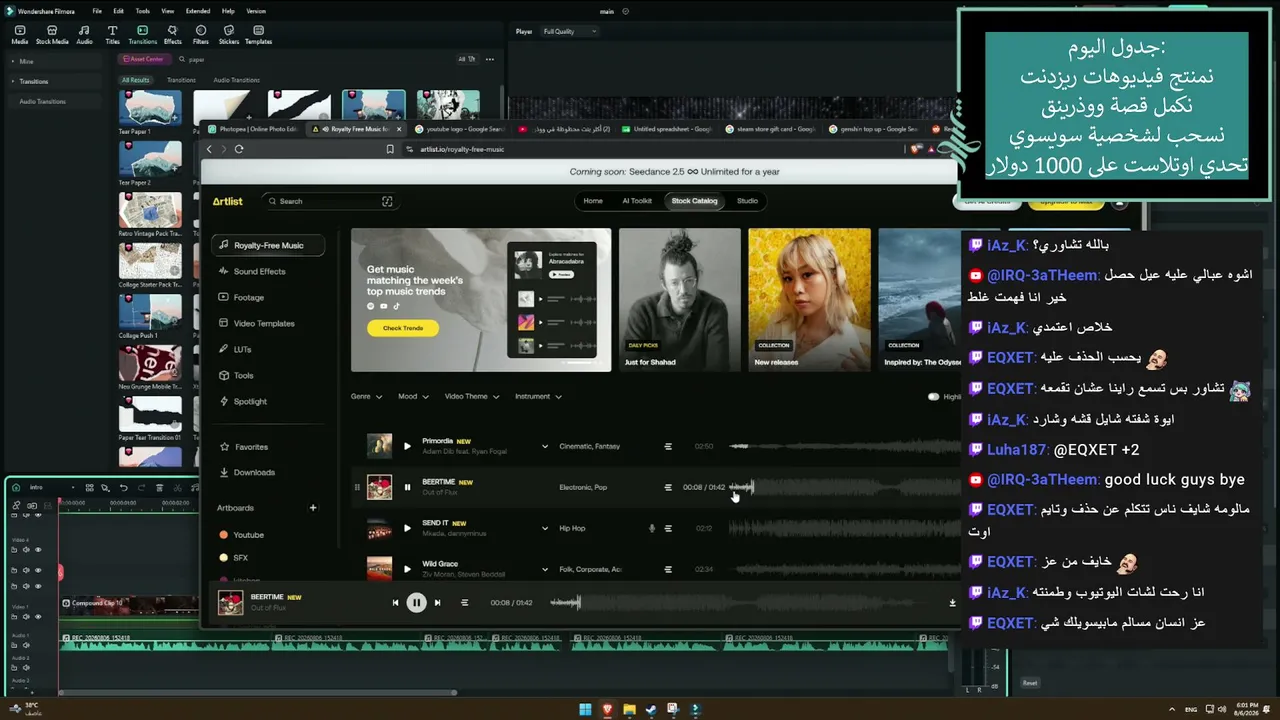Click the Filmora timeline horizontal scrollbar
The width and height of the screenshot is (1280, 720).
point(258,692)
